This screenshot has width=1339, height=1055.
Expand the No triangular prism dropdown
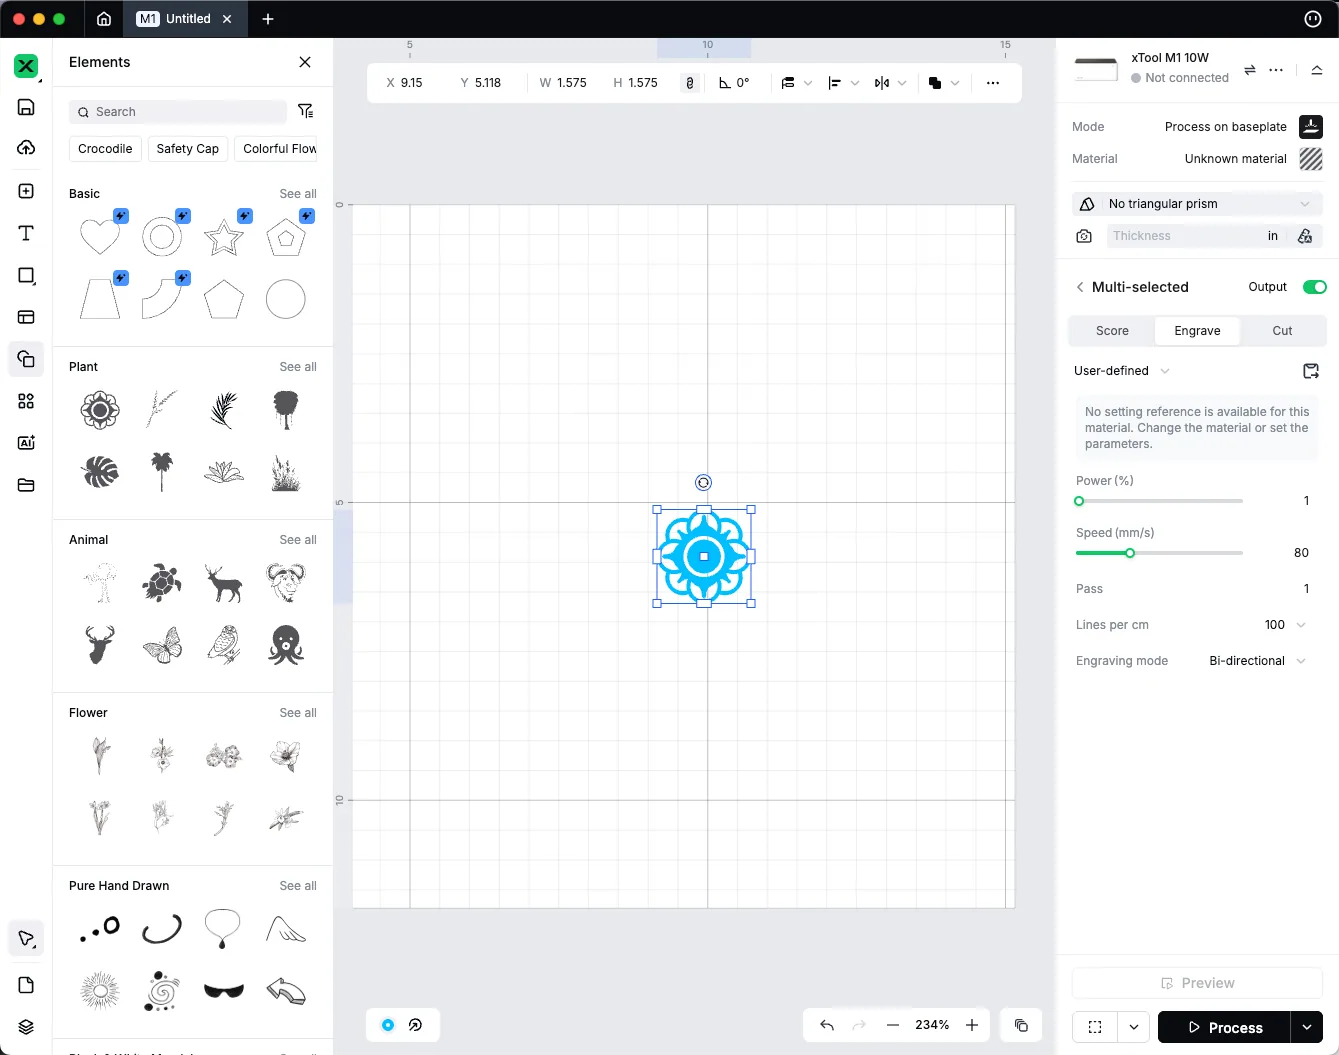(1197, 204)
